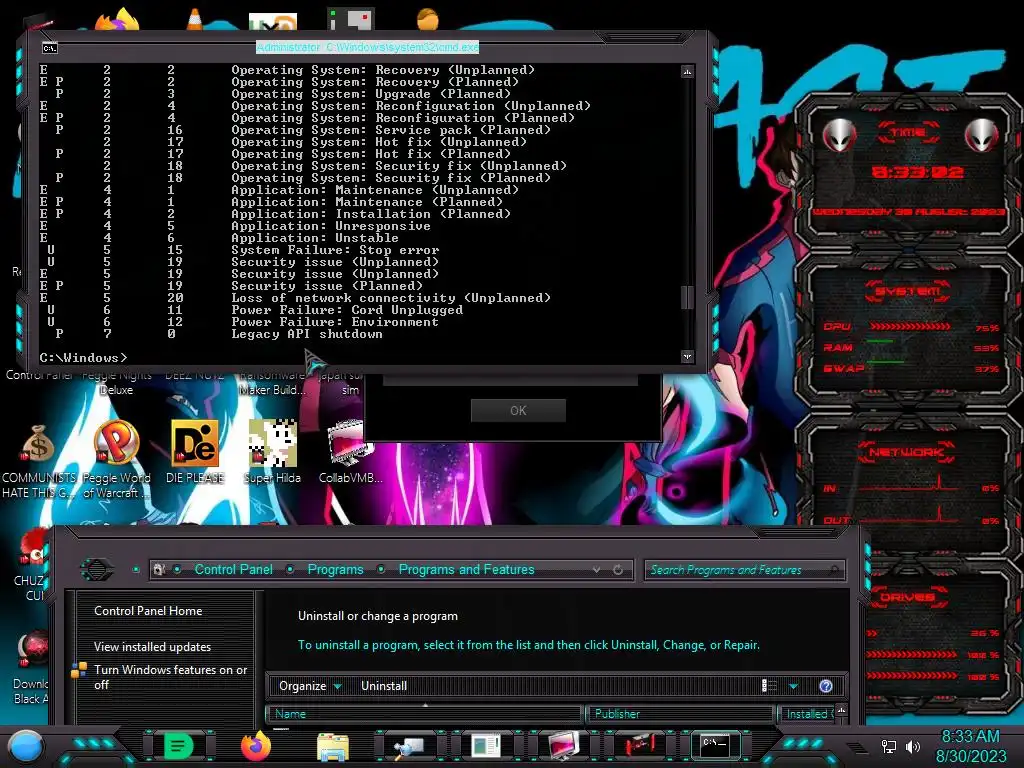
Task: Click the 'Uninstall or change a program' heading
Action: coord(377,616)
